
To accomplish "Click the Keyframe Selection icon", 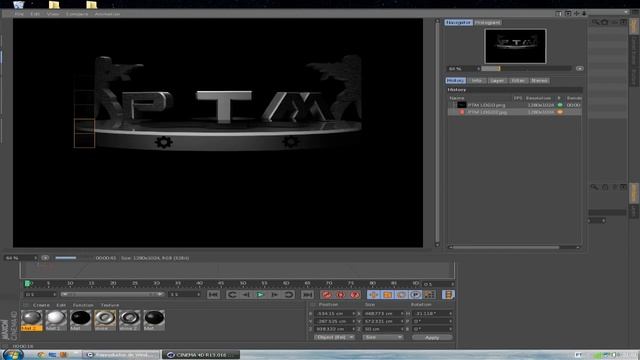I will (355, 294).
